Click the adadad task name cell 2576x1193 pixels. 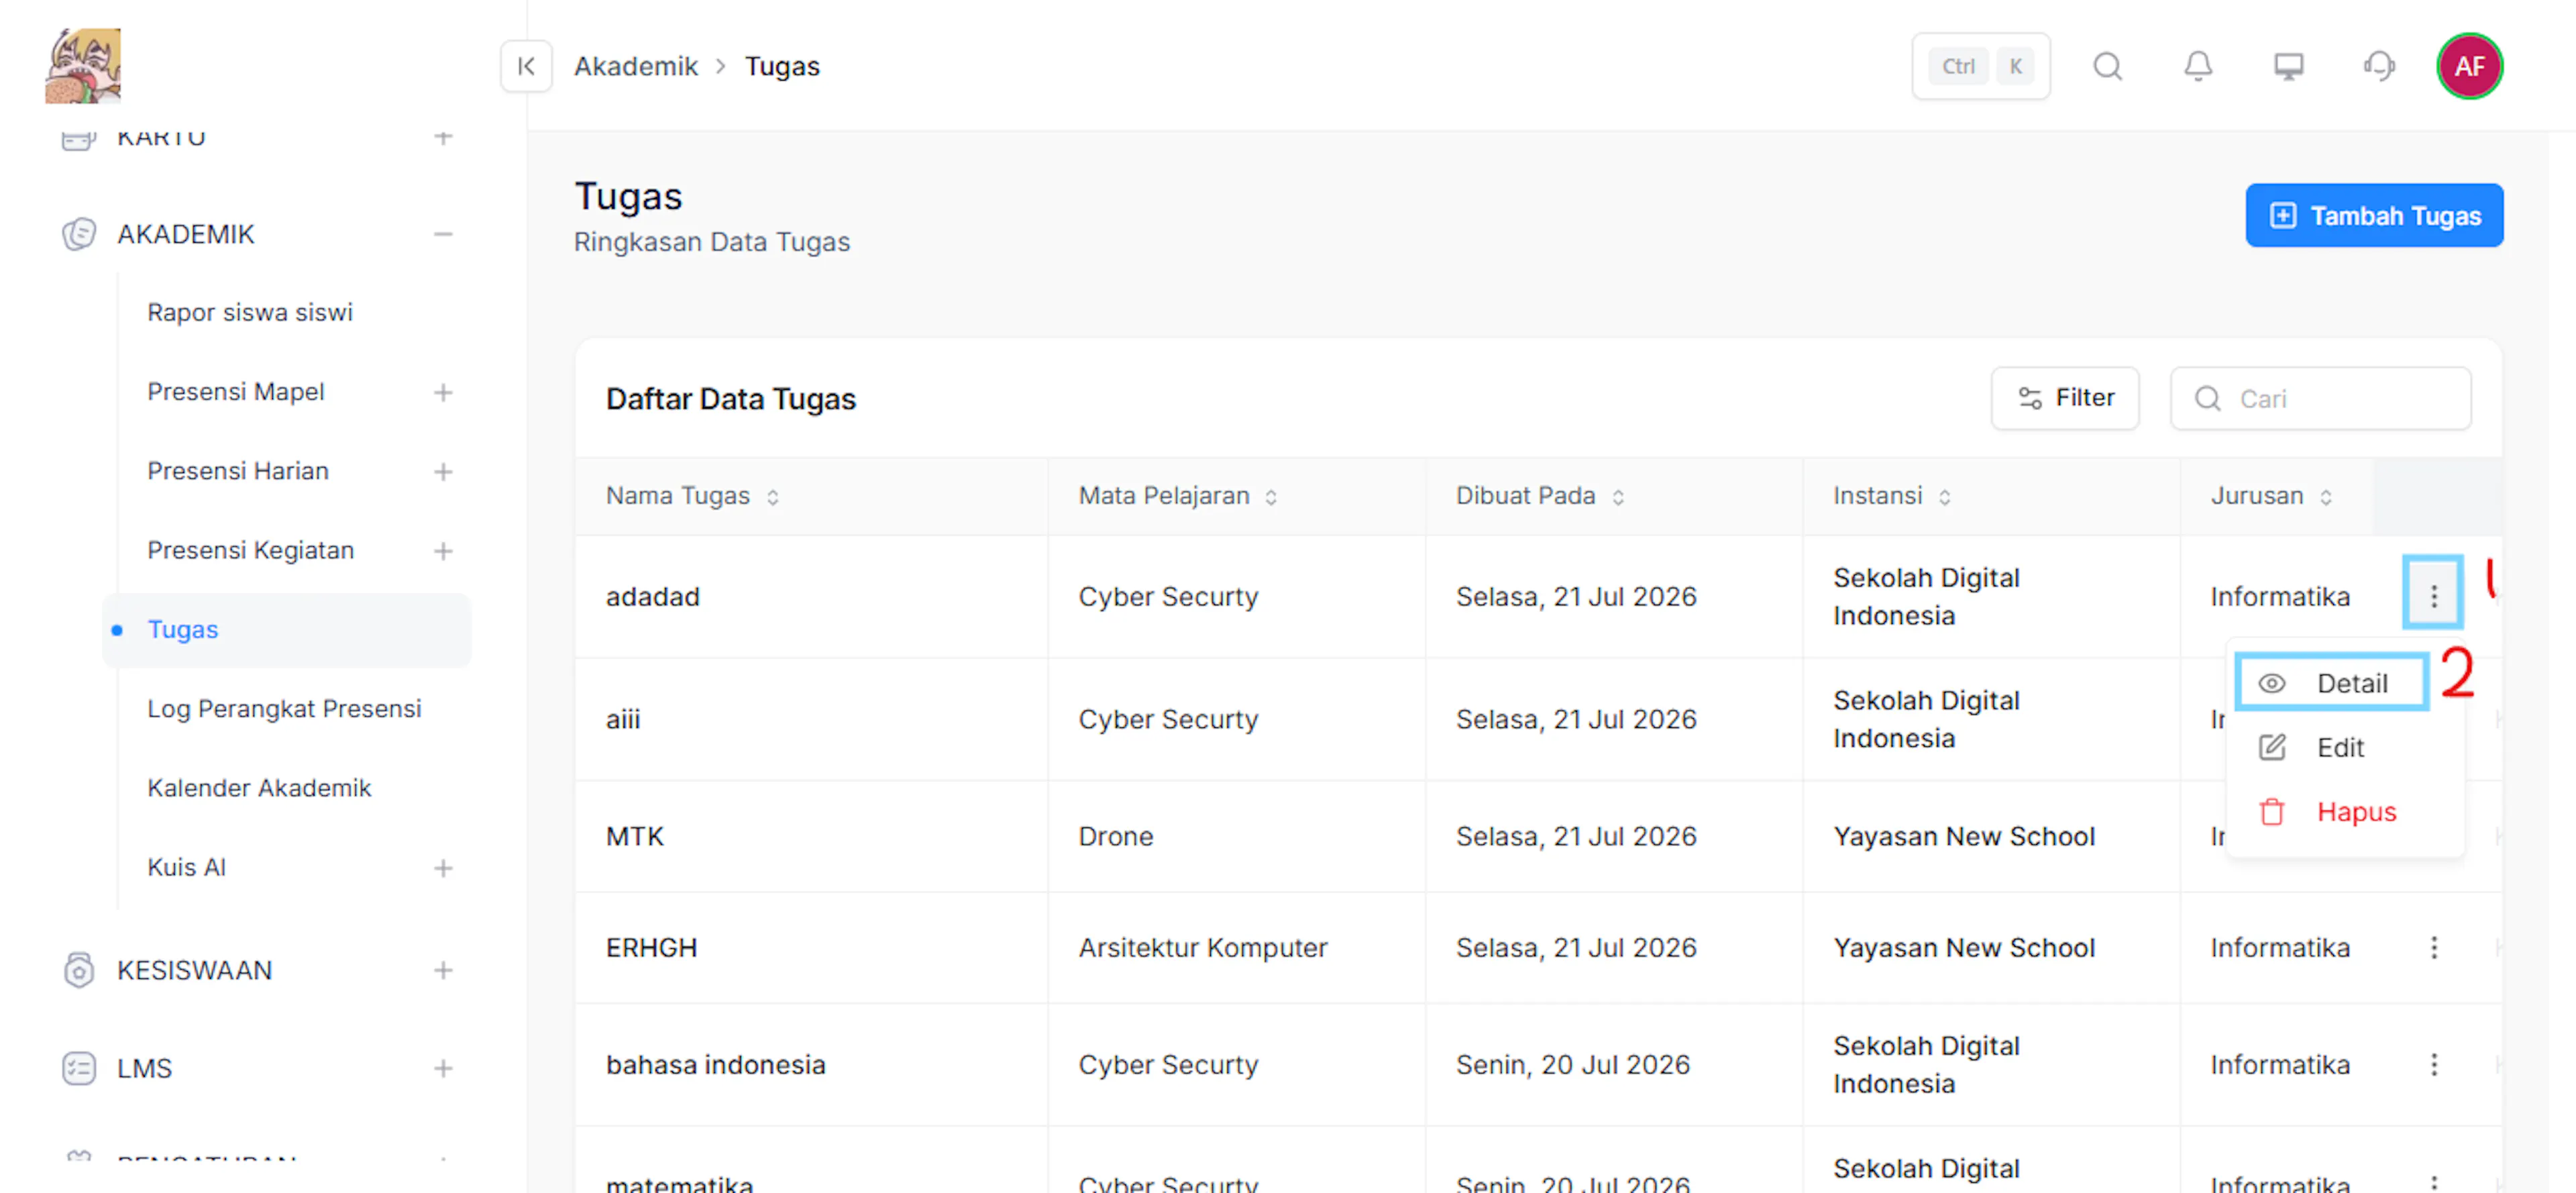(652, 596)
